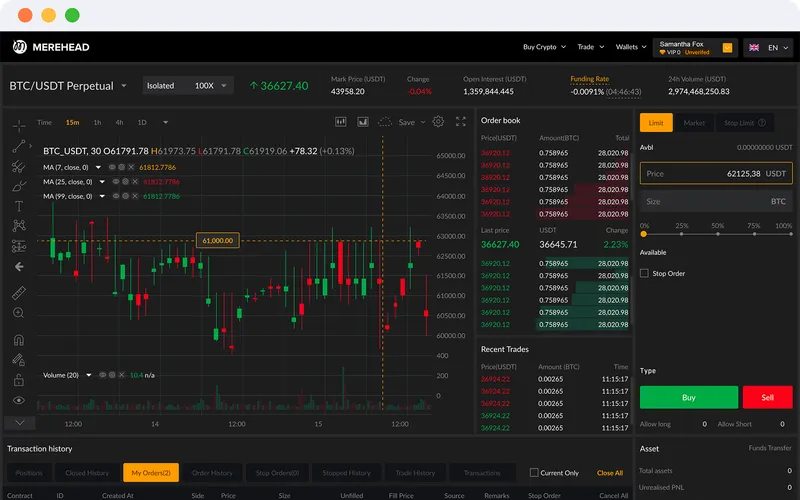800x500 pixels.
Task: Open the Save dropdown chevron
Action: tap(423, 122)
